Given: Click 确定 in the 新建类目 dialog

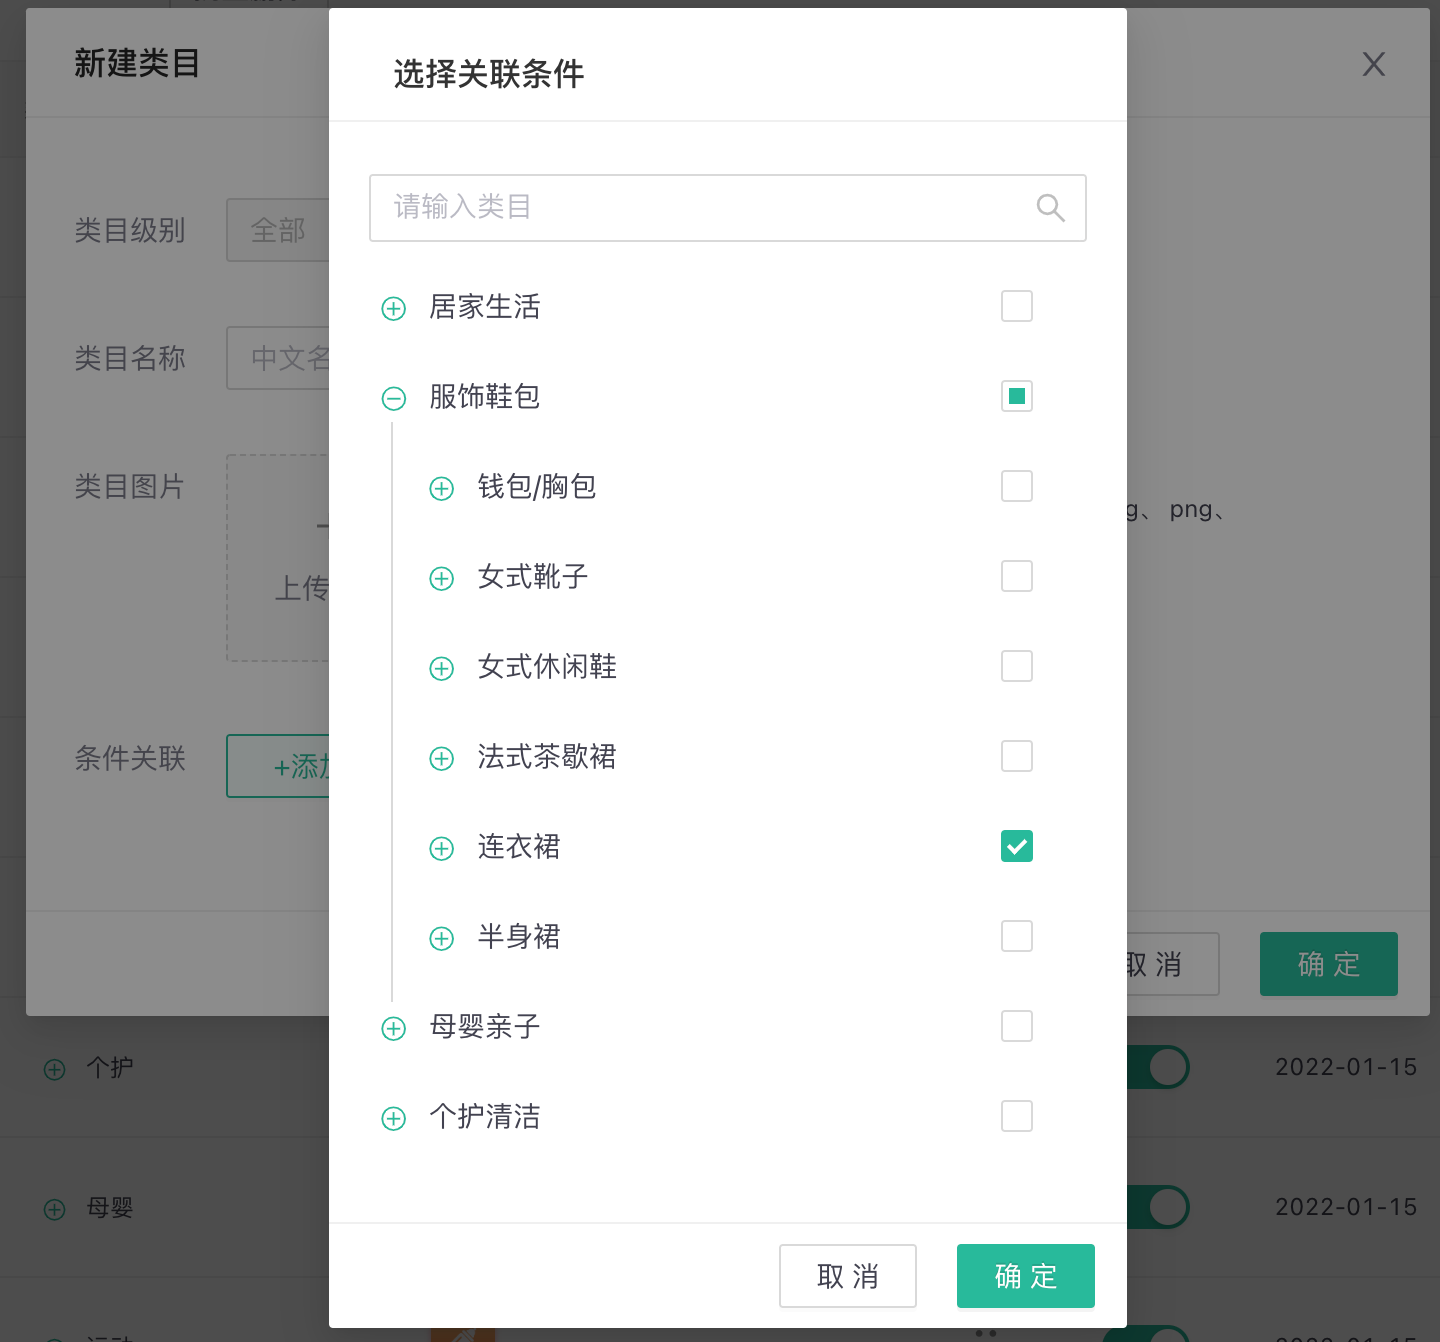Looking at the screenshot, I should click(x=1329, y=964).
